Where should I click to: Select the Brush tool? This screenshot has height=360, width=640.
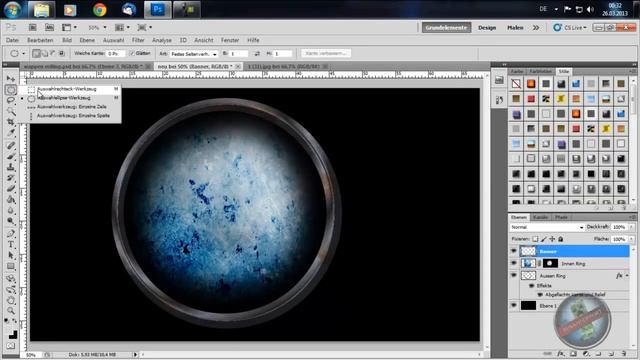point(11,156)
